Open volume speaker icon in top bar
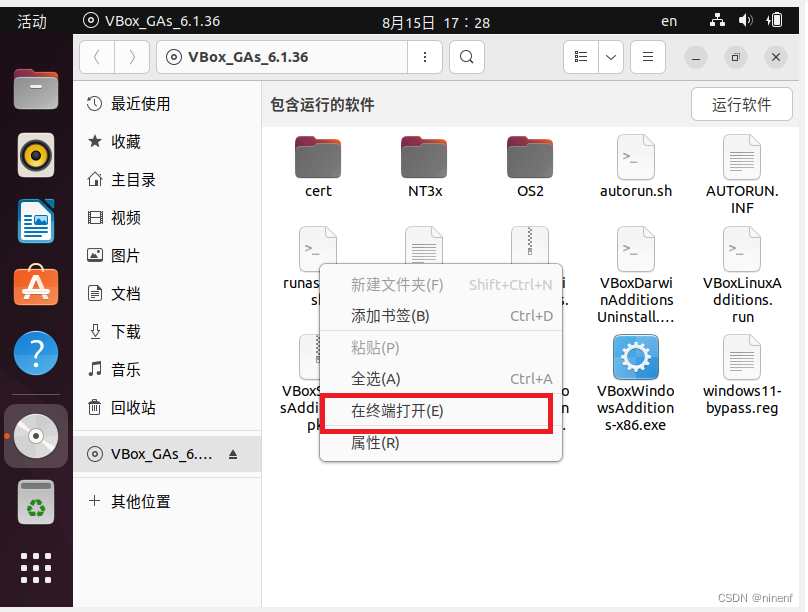The height and width of the screenshot is (612, 808). tap(745, 21)
